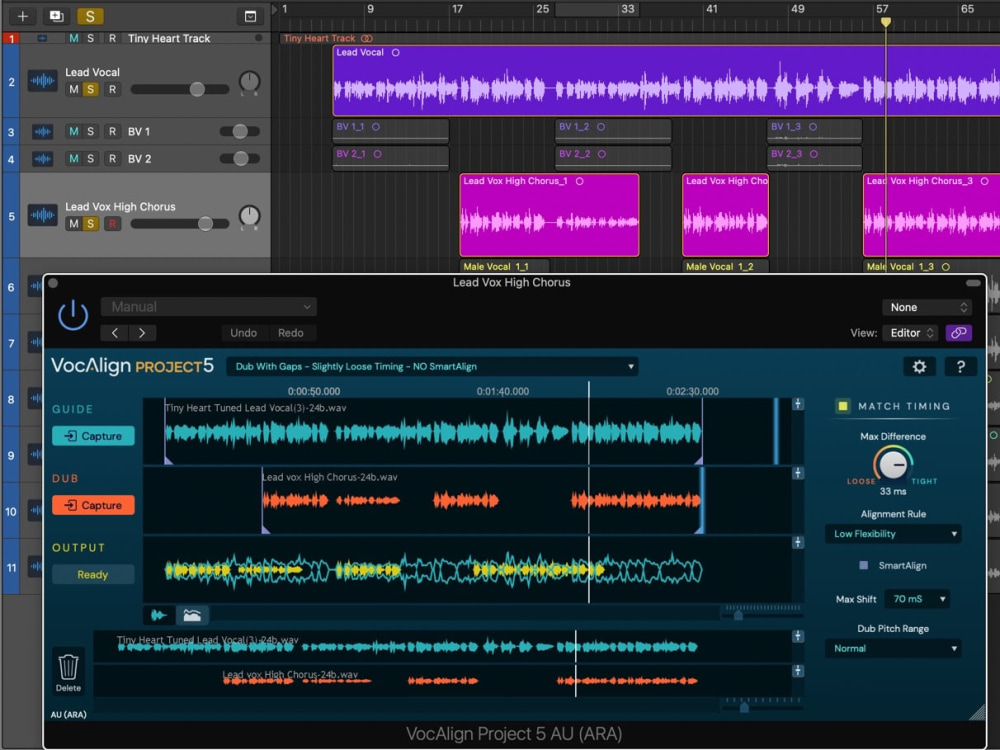Image resolution: width=1000 pixels, height=750 pixels.
Task: Record-enable Lead Vox High Chorus track
Action: [x=112, y=224]
